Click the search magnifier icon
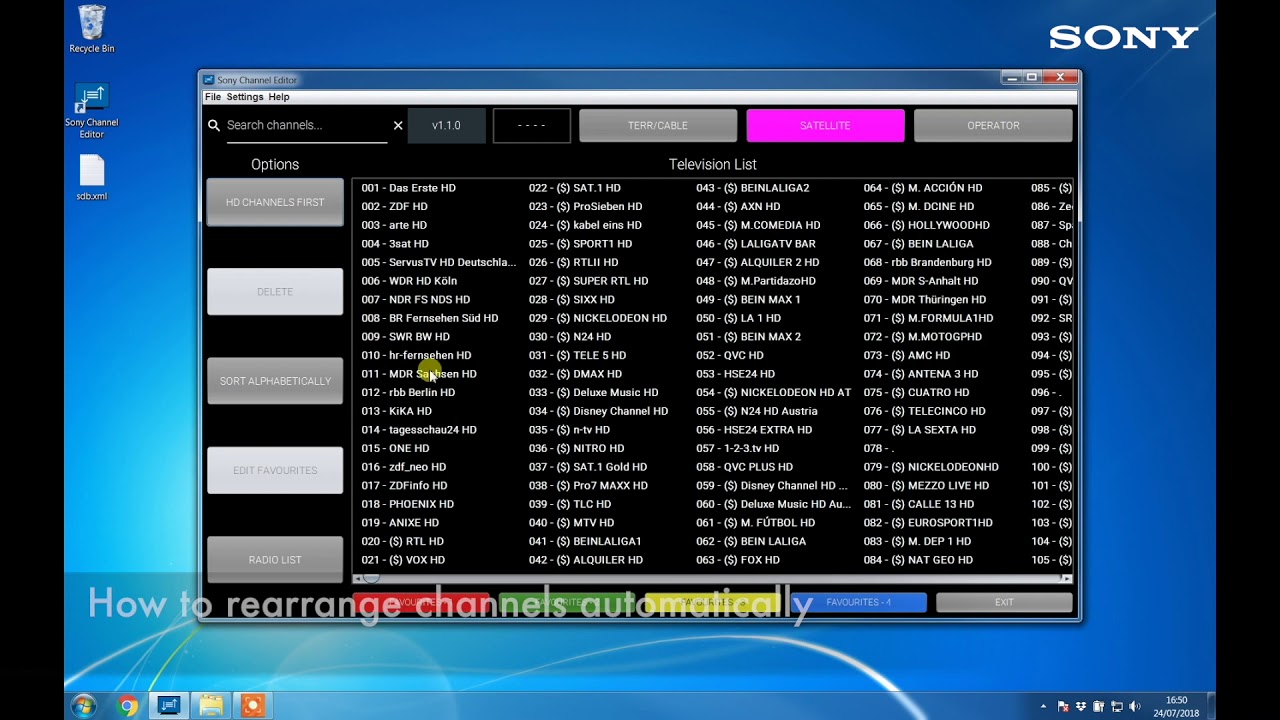Image resolution: width=1280 pixels, height=720 pixels. [214, 126]
